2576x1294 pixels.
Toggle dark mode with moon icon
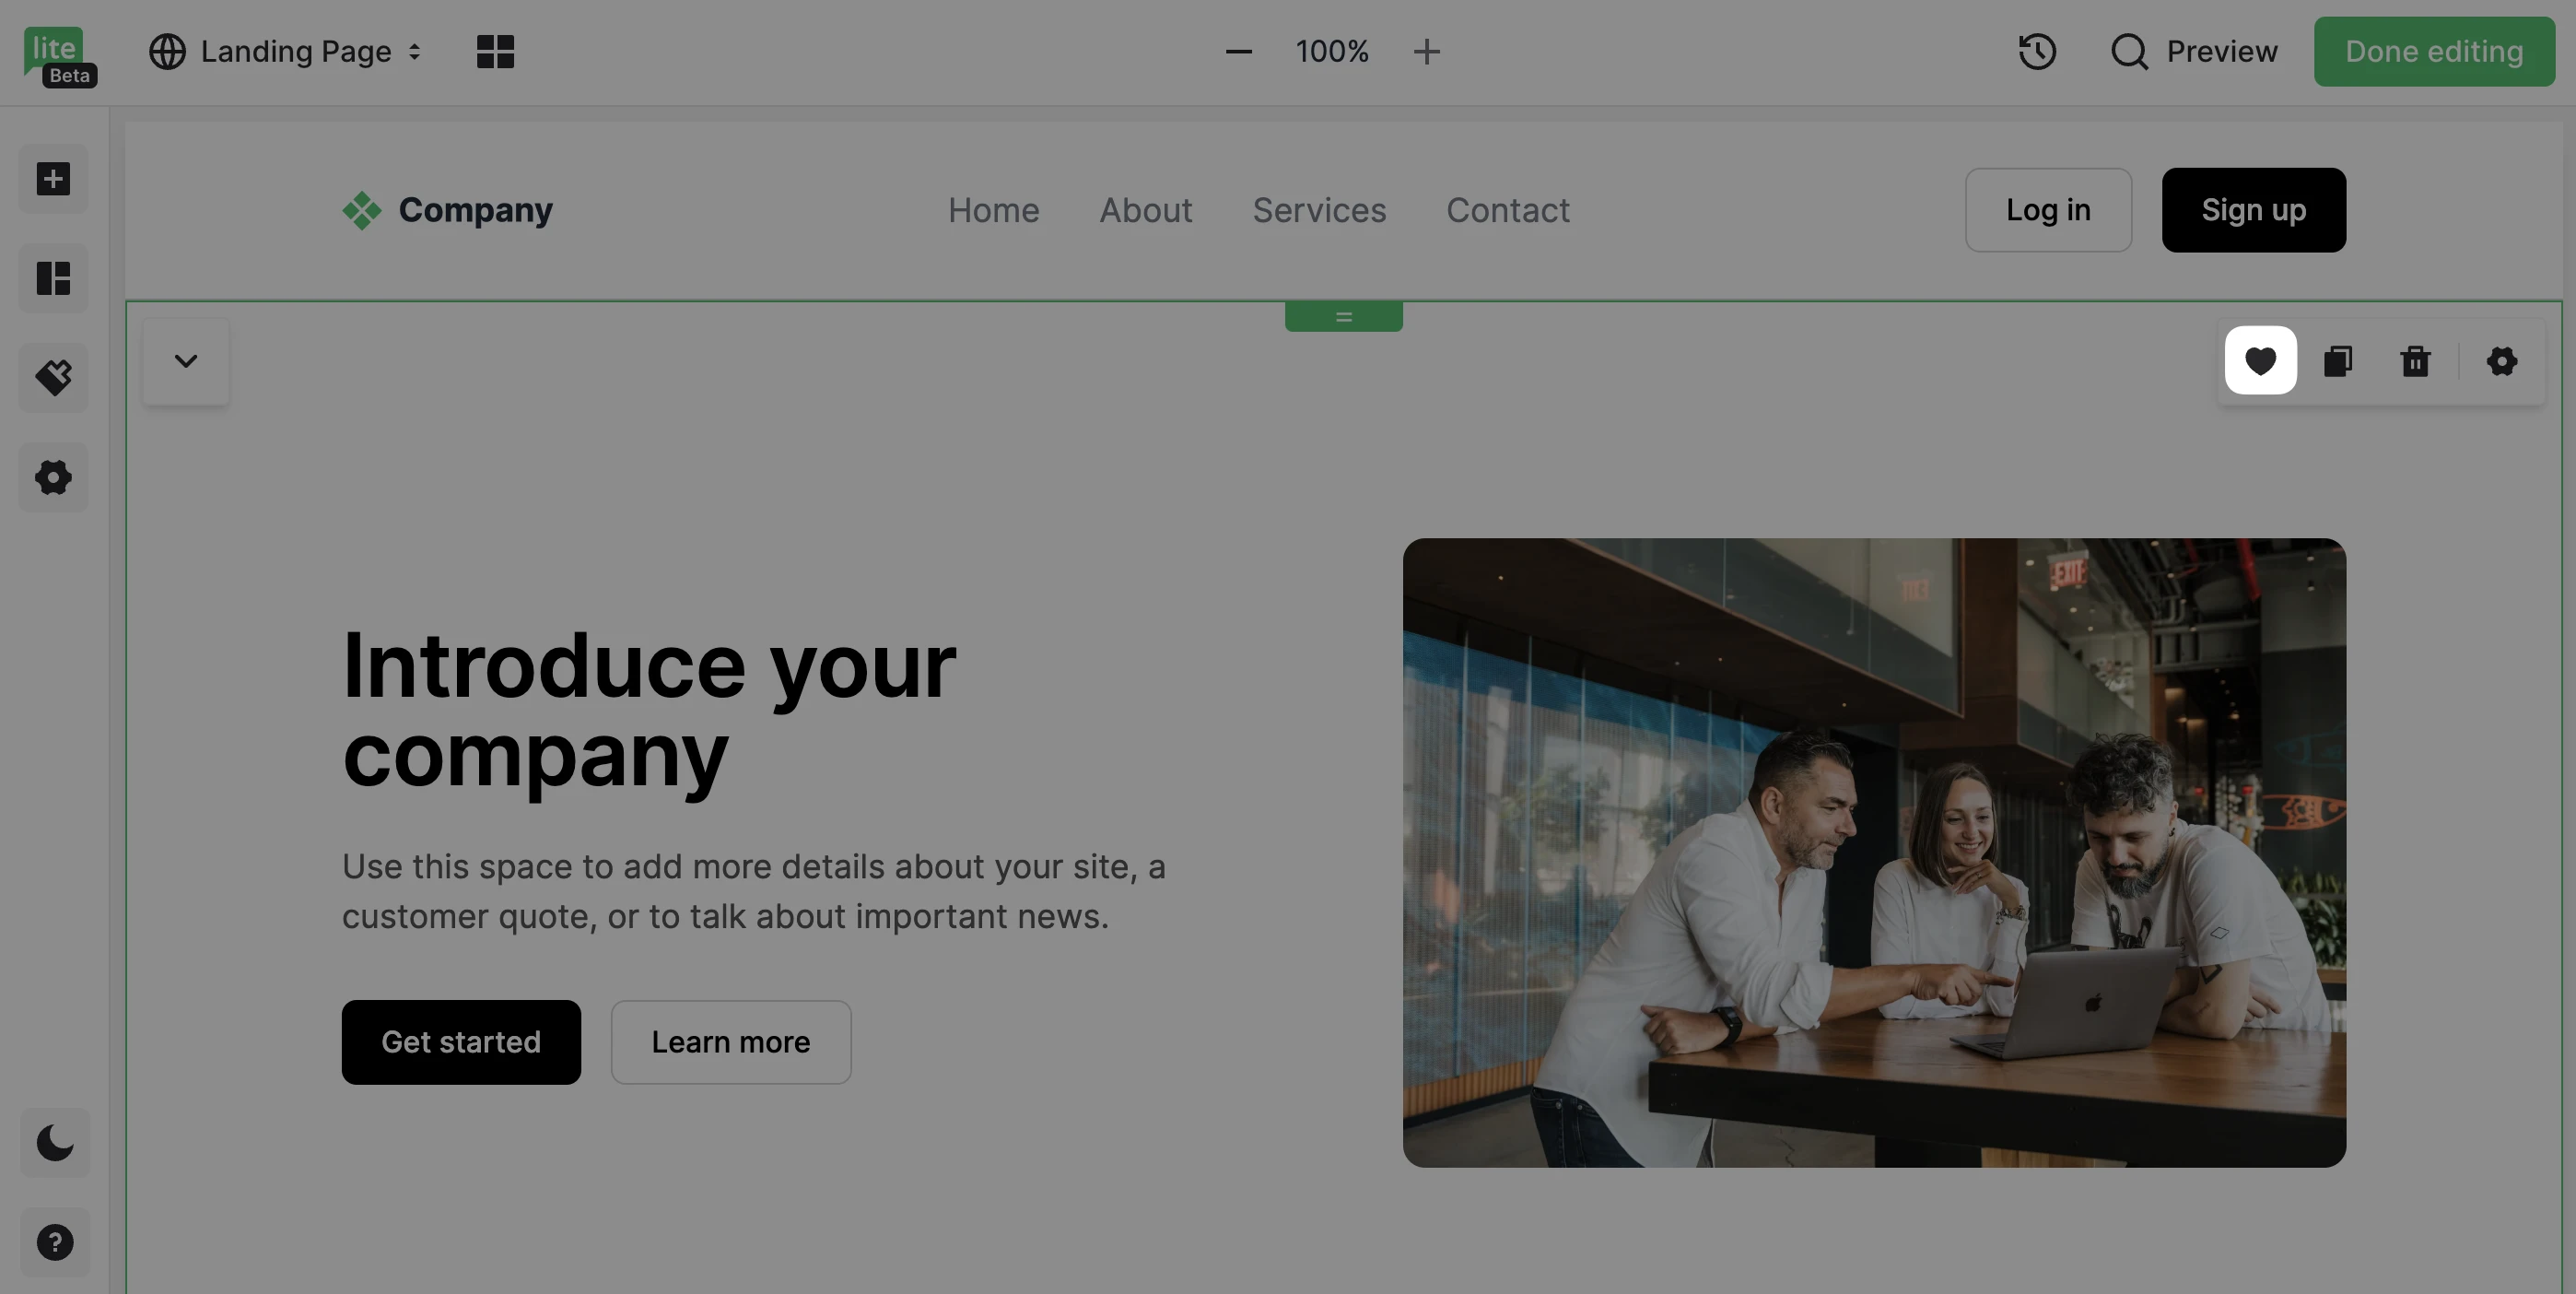coord(55,1142)
